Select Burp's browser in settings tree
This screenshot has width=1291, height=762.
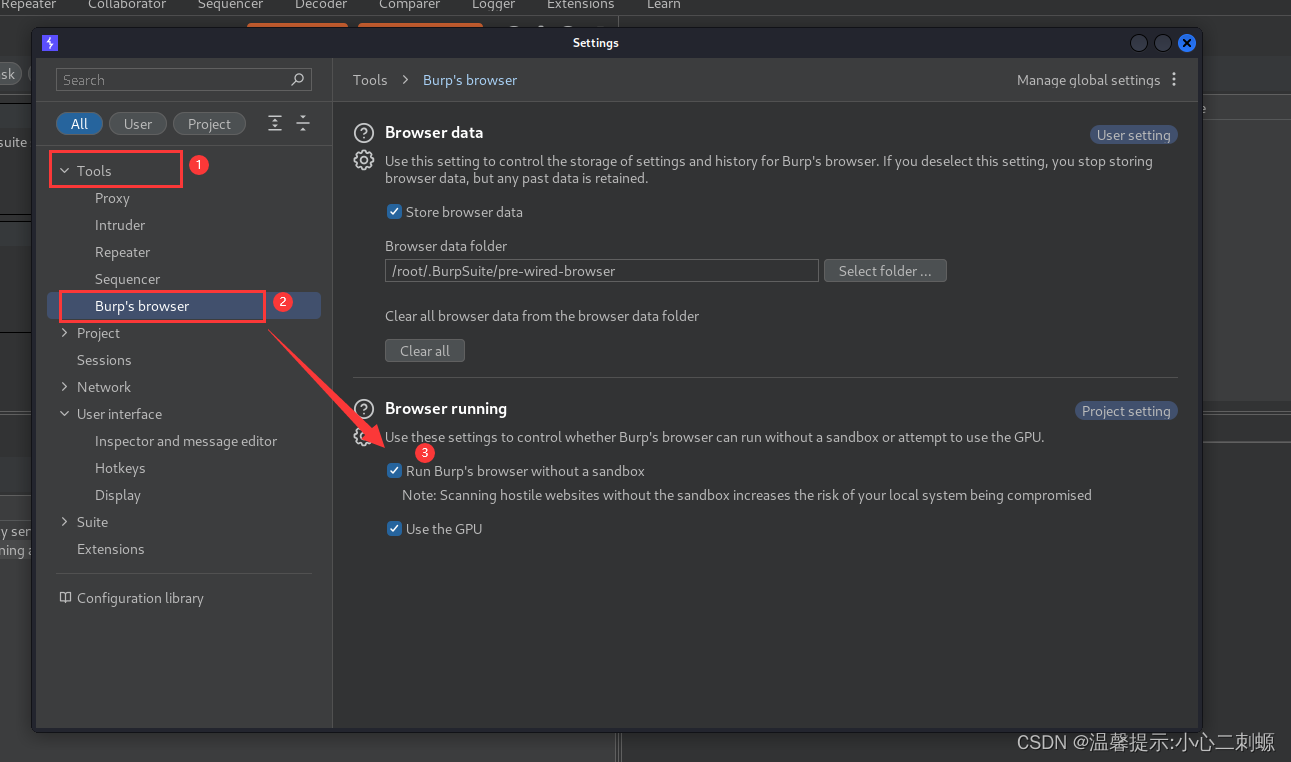(x=184, y=306)
